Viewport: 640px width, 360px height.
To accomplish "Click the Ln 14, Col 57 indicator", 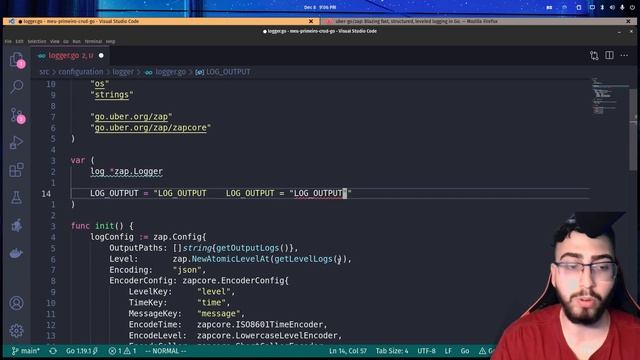I will (x=348, y=351).
